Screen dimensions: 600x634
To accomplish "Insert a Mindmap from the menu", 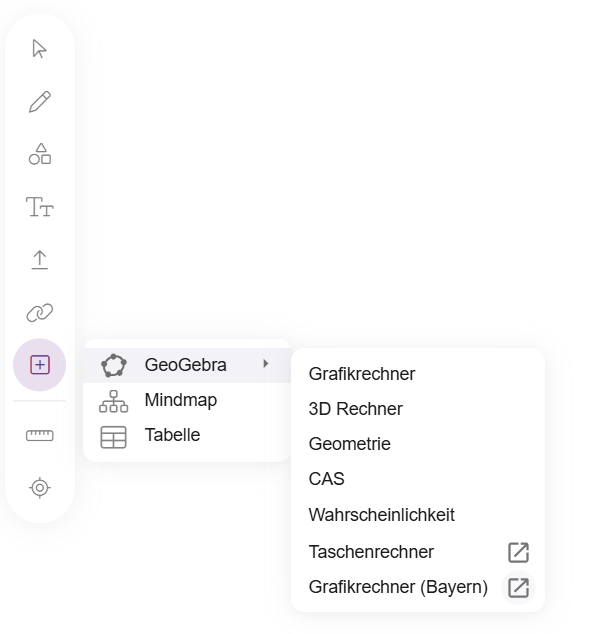I will 180,400.
